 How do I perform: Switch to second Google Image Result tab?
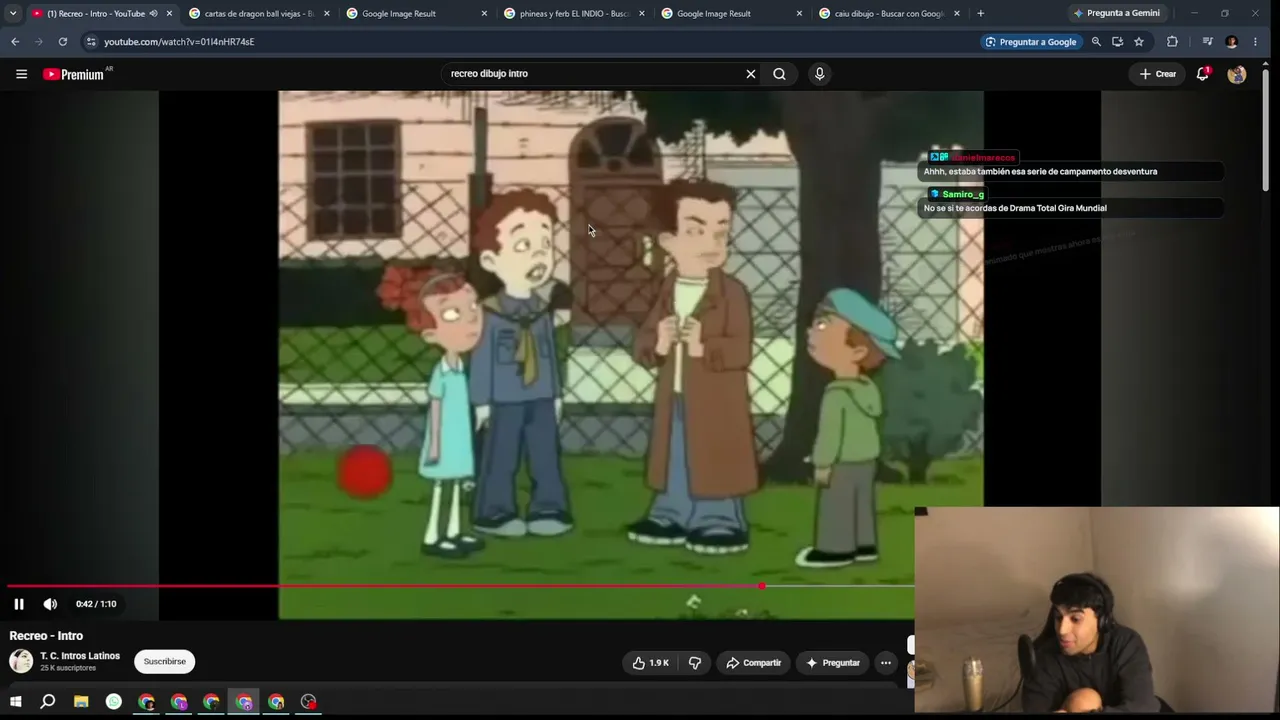coord(731,13)
